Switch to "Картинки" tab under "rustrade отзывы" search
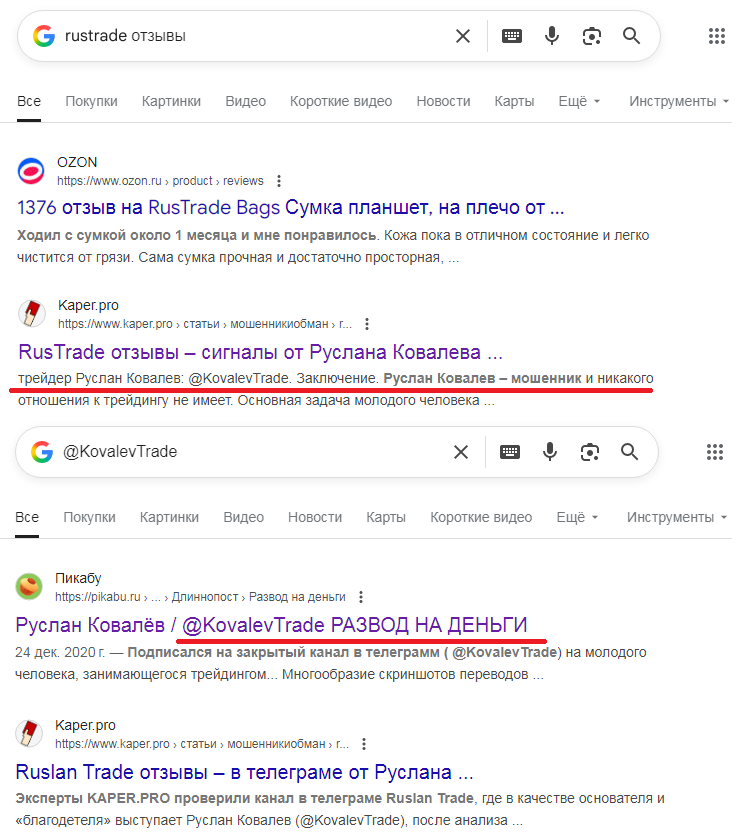This screenshot has height=837, width=737. (x=171, y=101)
